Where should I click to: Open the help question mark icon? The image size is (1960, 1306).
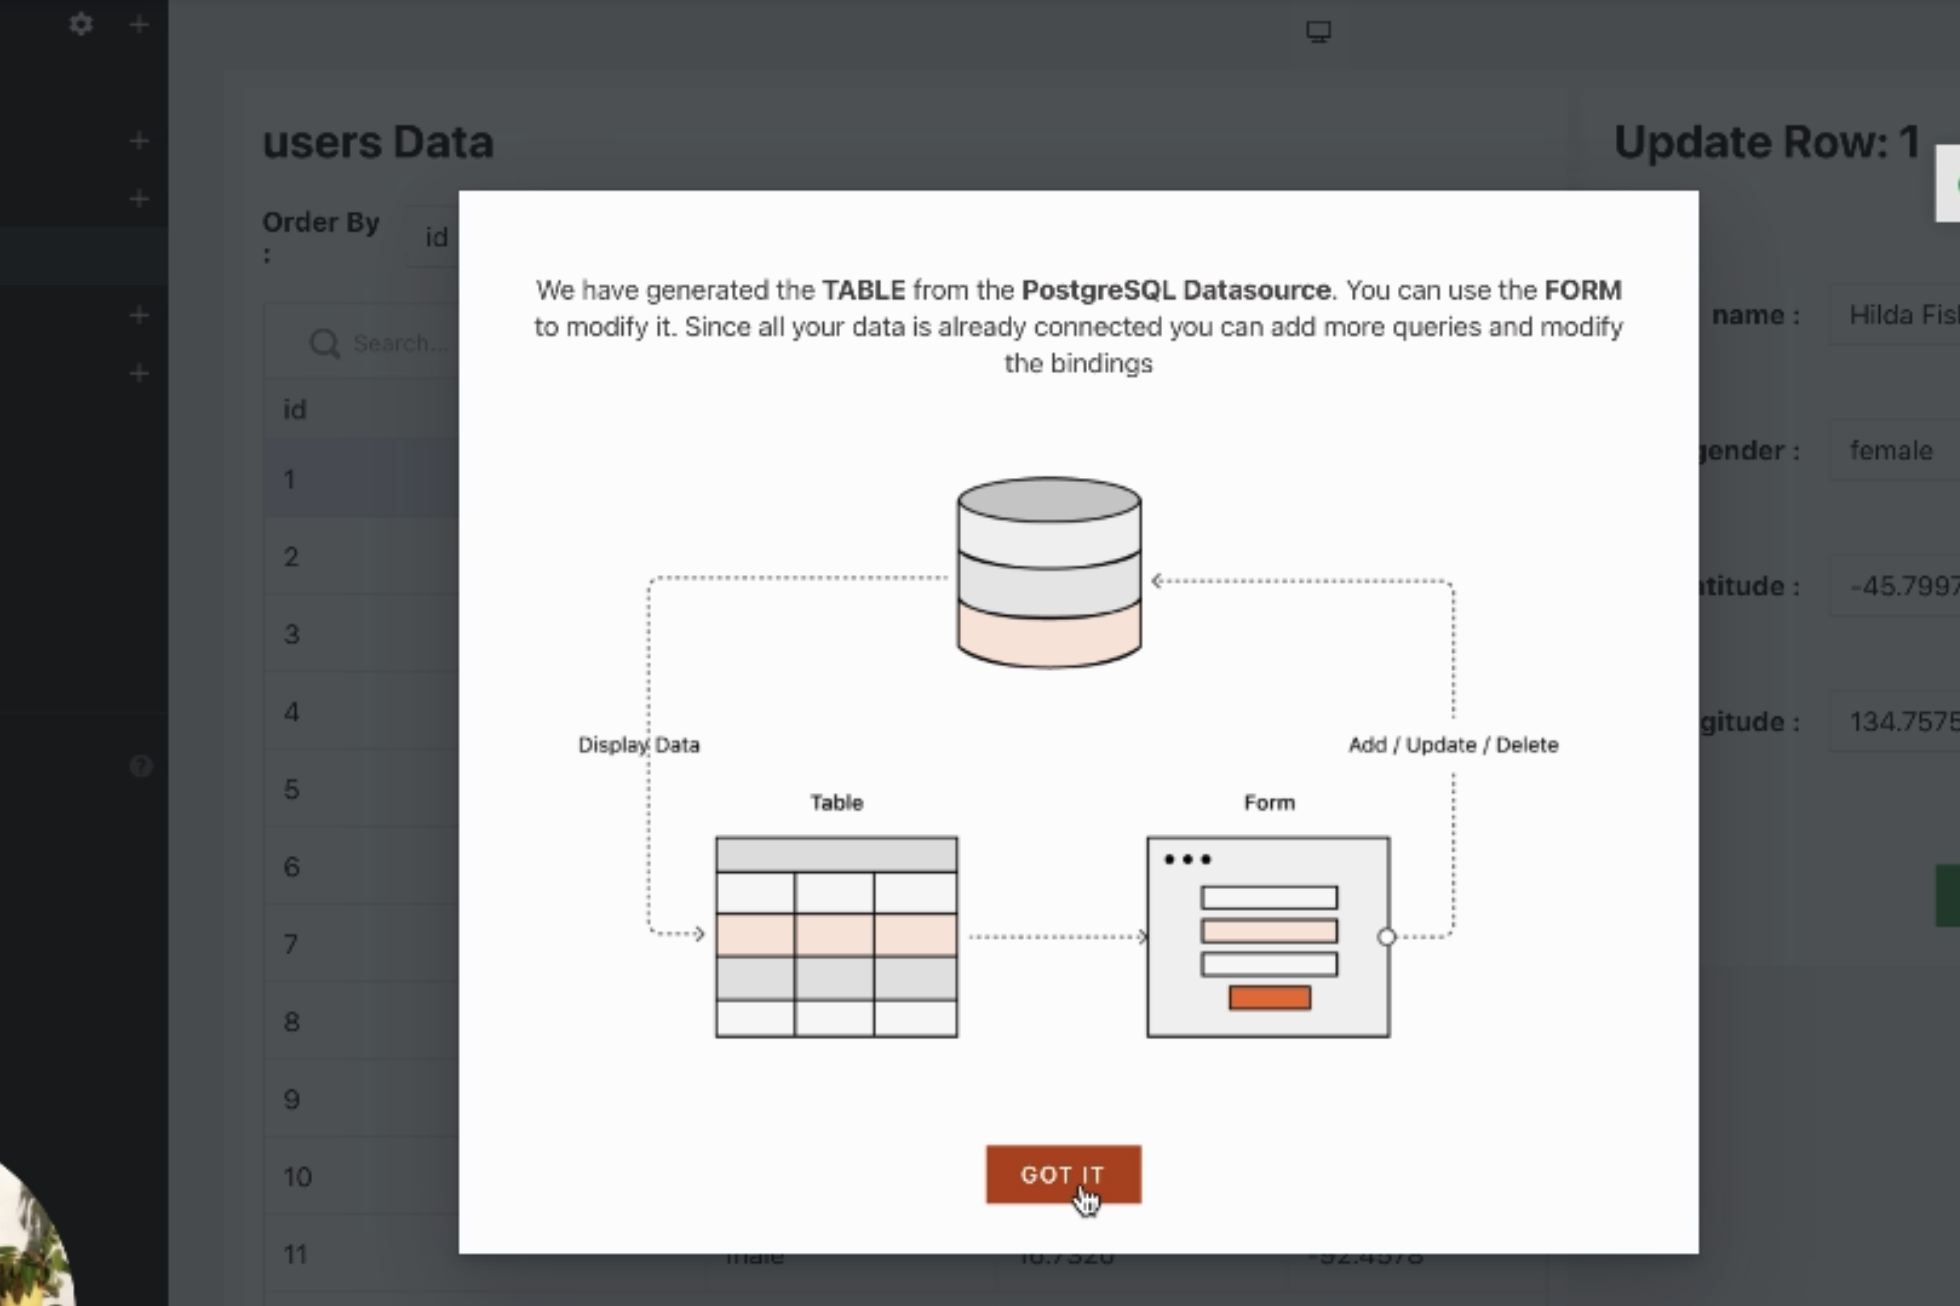click(x=141, y=766)
